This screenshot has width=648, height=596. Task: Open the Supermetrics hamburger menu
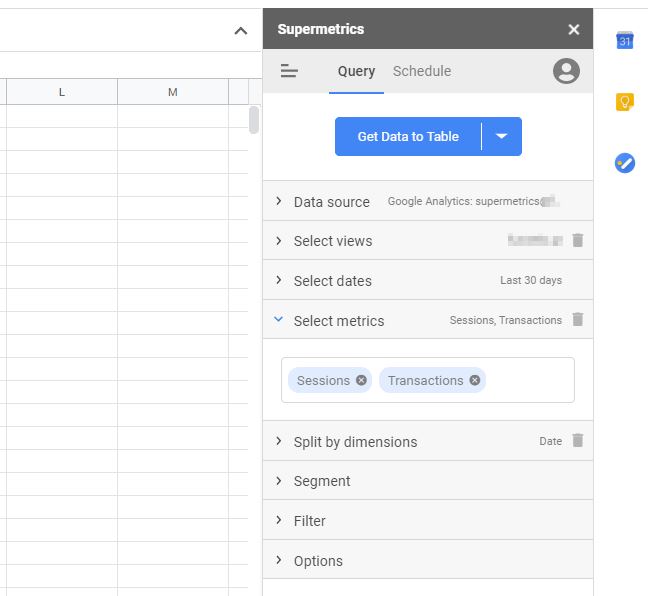tap(289, 71)
